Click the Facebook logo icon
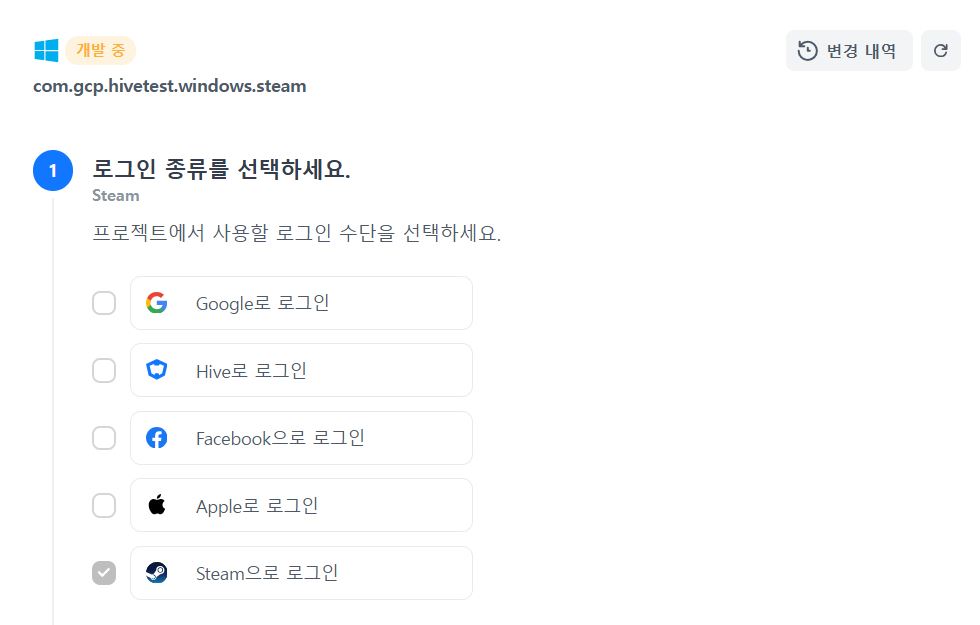The width and height of the screenshot is (980, 625). point(156,438)
